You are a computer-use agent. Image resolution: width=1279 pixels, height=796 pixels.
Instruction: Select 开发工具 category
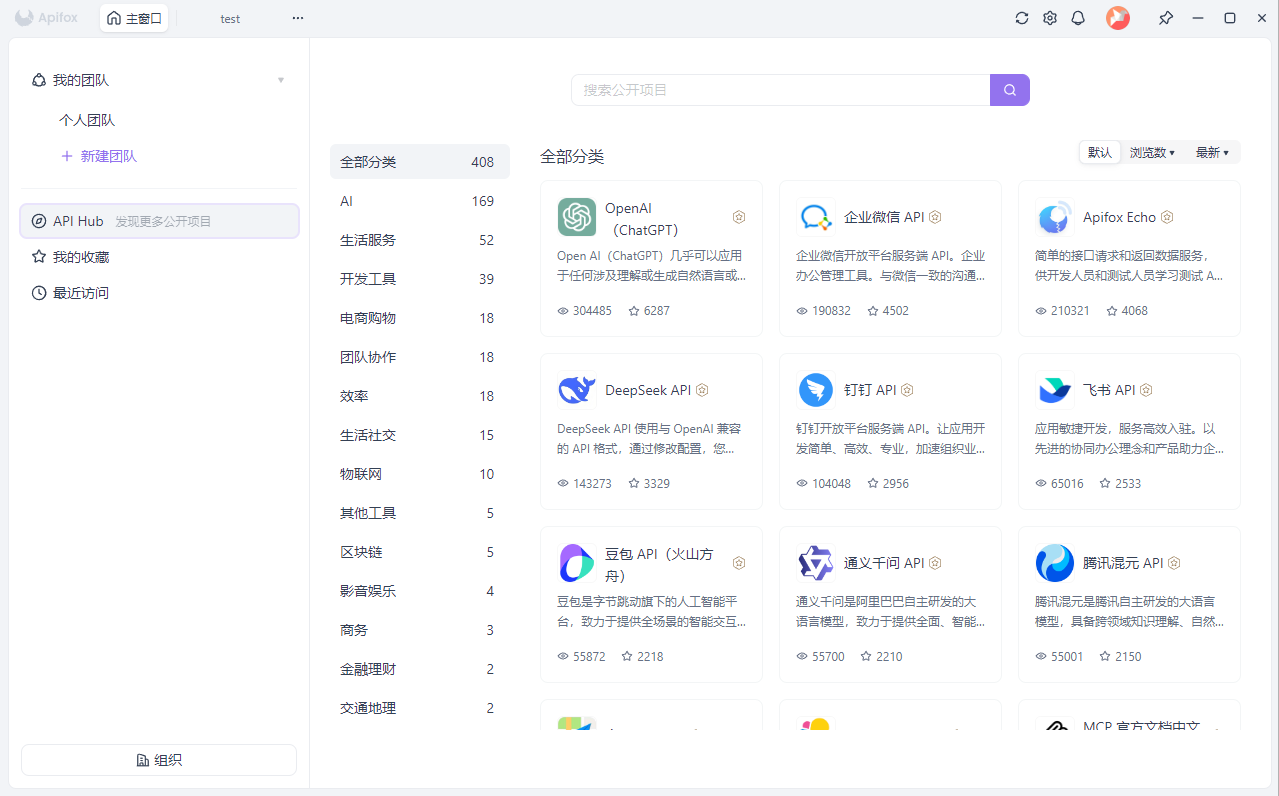coord(420,279)
